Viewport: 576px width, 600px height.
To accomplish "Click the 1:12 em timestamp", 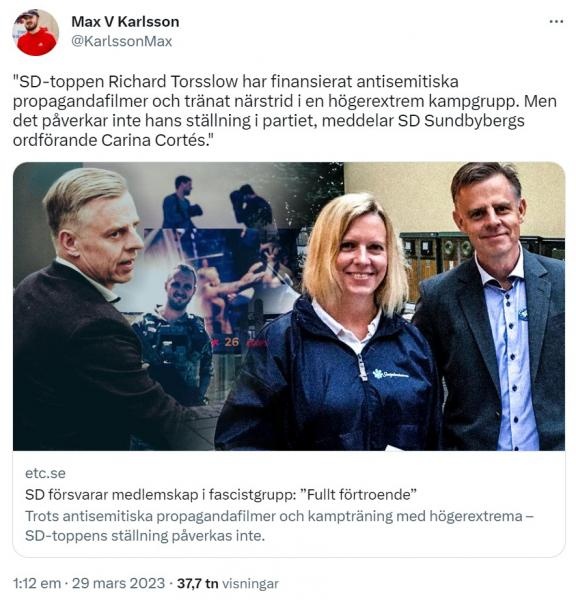I will (37, 584).
